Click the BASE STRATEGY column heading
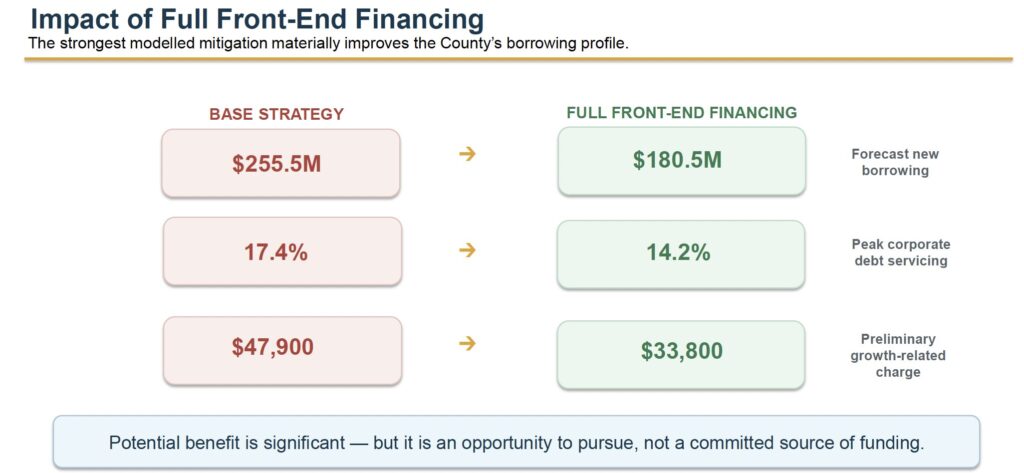This screenshot has width=1024, height=473. click(276, 114)
